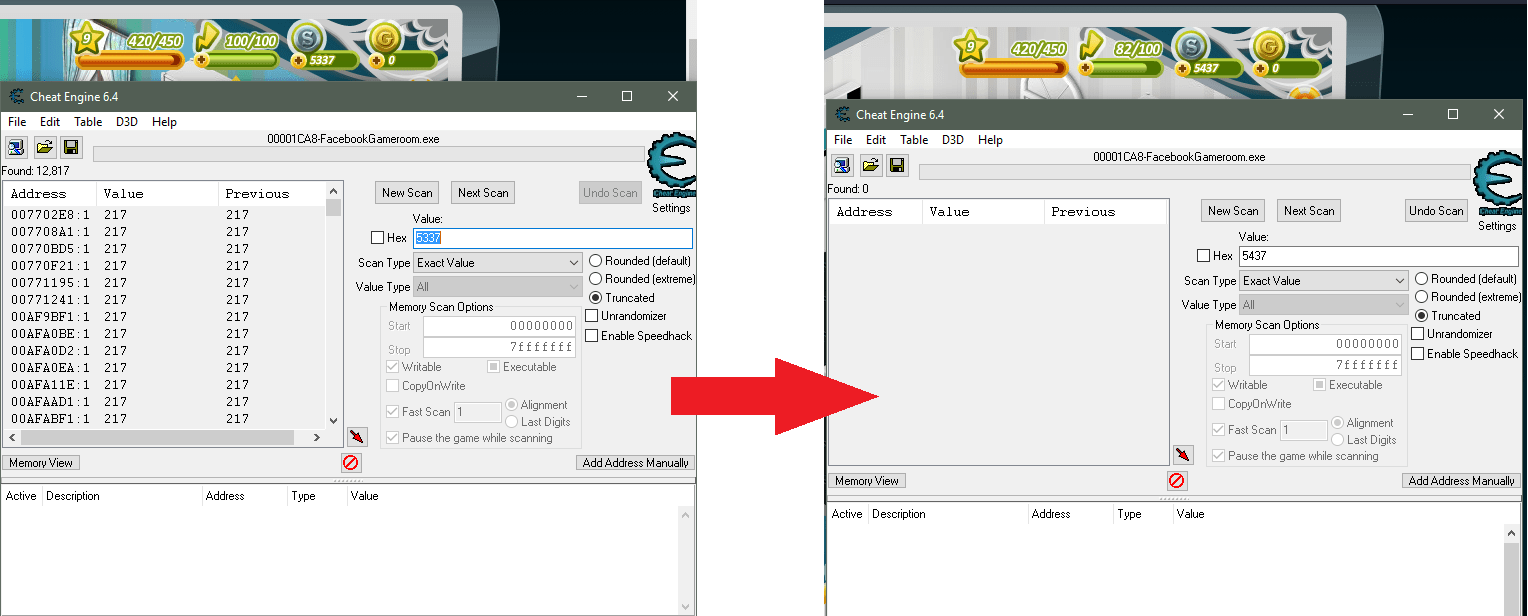Click red arrow add-to-list icon in right window
The image size is (1528, 616).
click(1183, 455)
